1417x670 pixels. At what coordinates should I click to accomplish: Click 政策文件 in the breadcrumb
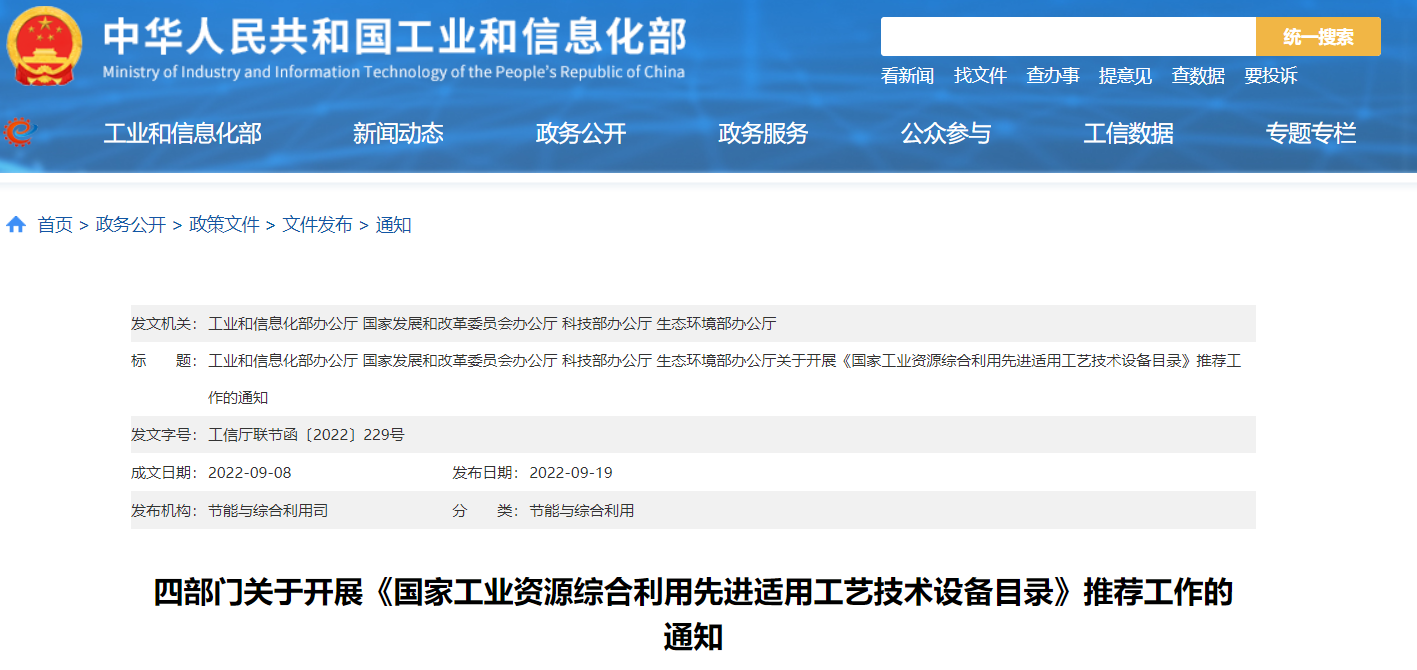pos(224,225)
